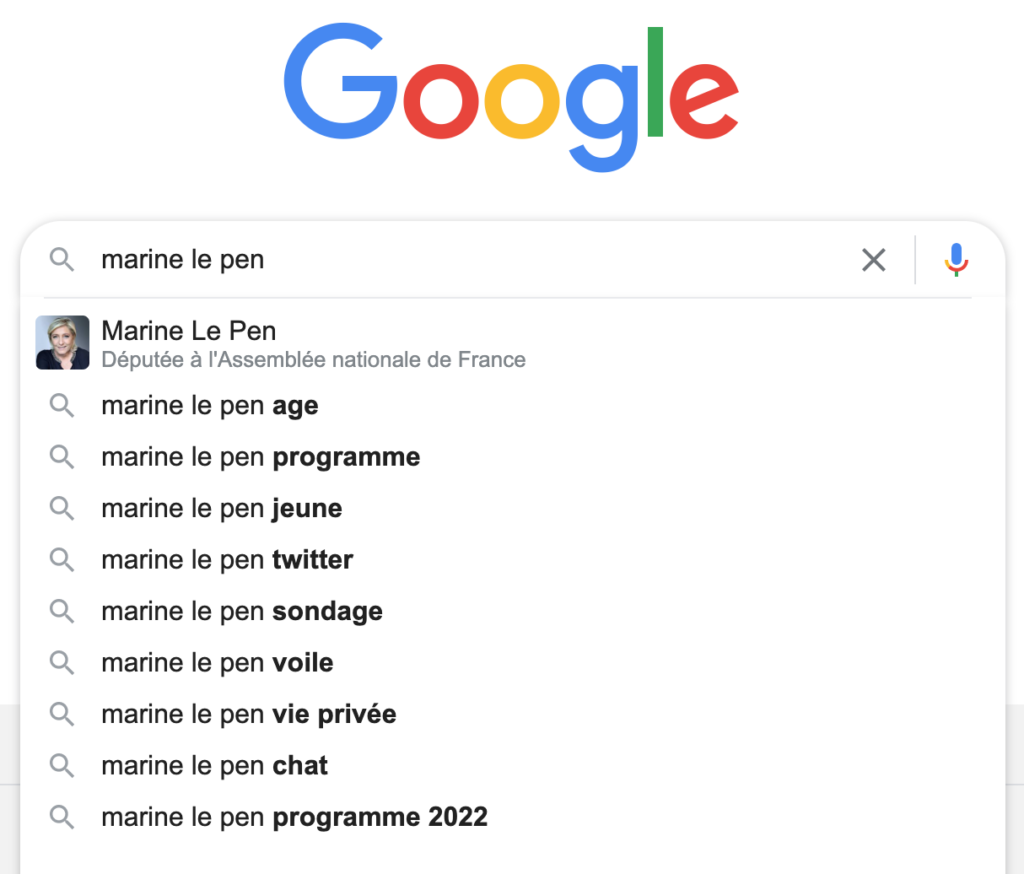Click the magnifier icon beside 'marine le pen age'
This screenshot has height=874, width=1024.
[x=62, y=406]
